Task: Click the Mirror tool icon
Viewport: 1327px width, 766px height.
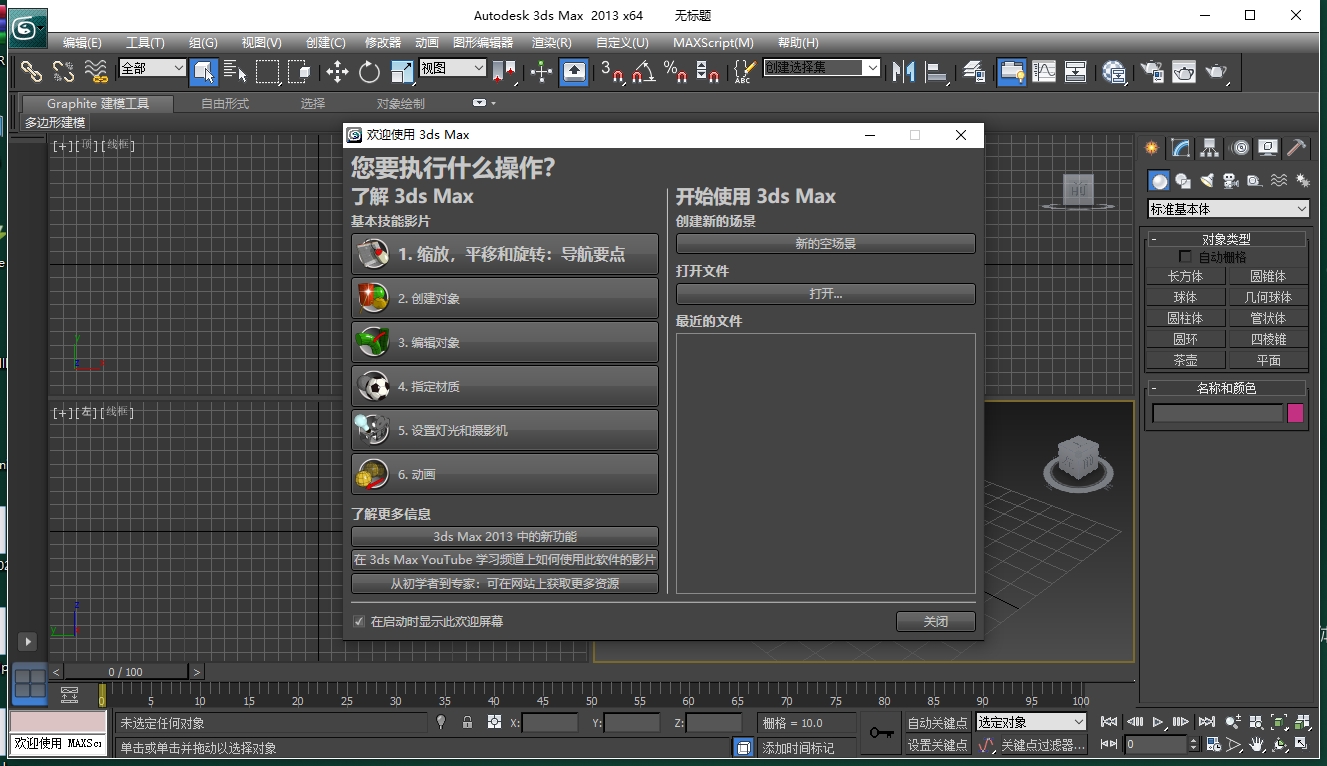Action: [x=903, y=71]
